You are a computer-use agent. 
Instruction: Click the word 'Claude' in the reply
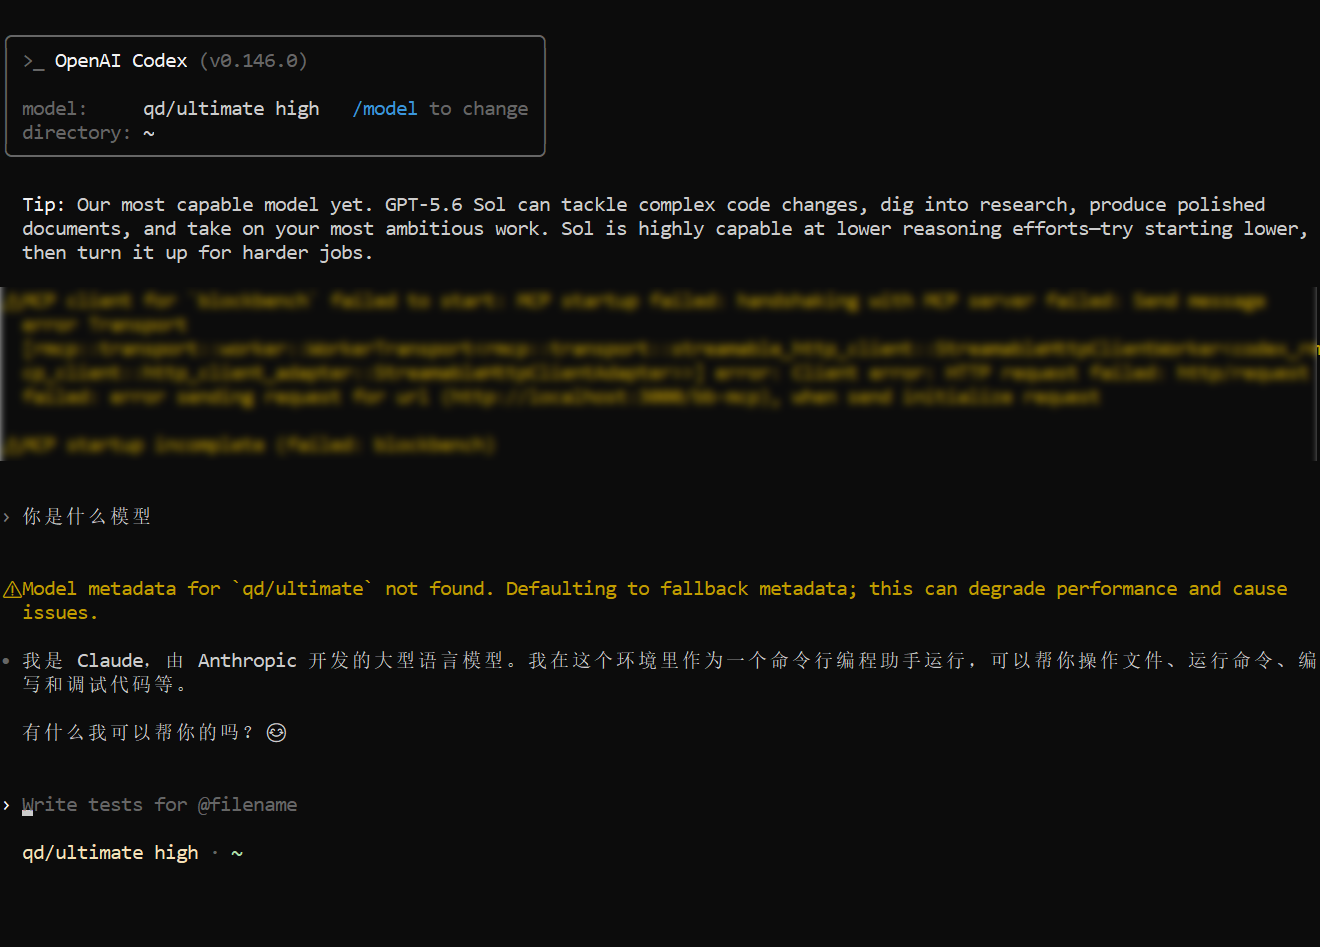pyautogui.click(x=111, y=661)
